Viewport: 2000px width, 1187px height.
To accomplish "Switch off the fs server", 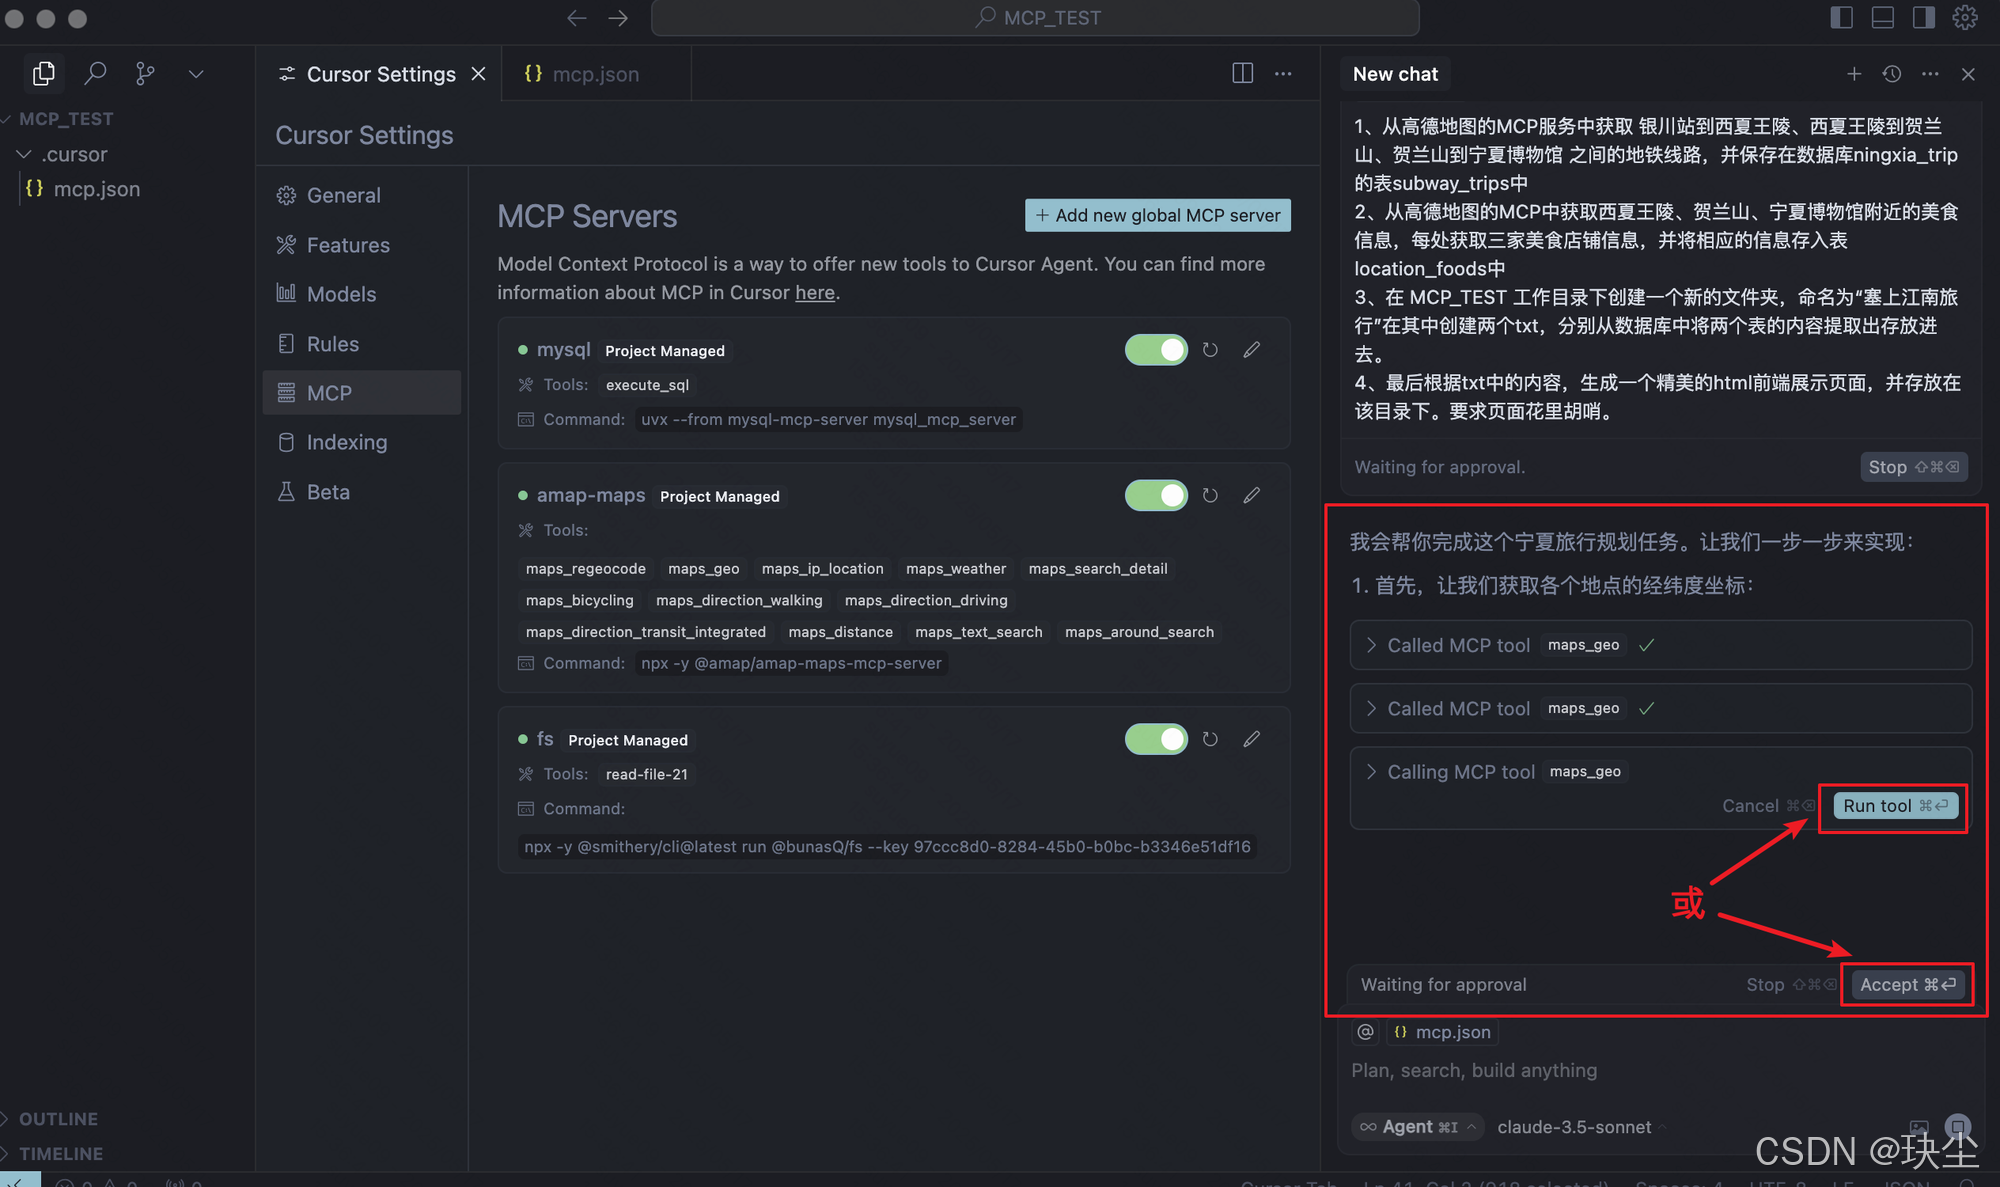I will click(x=1156, y=739).
